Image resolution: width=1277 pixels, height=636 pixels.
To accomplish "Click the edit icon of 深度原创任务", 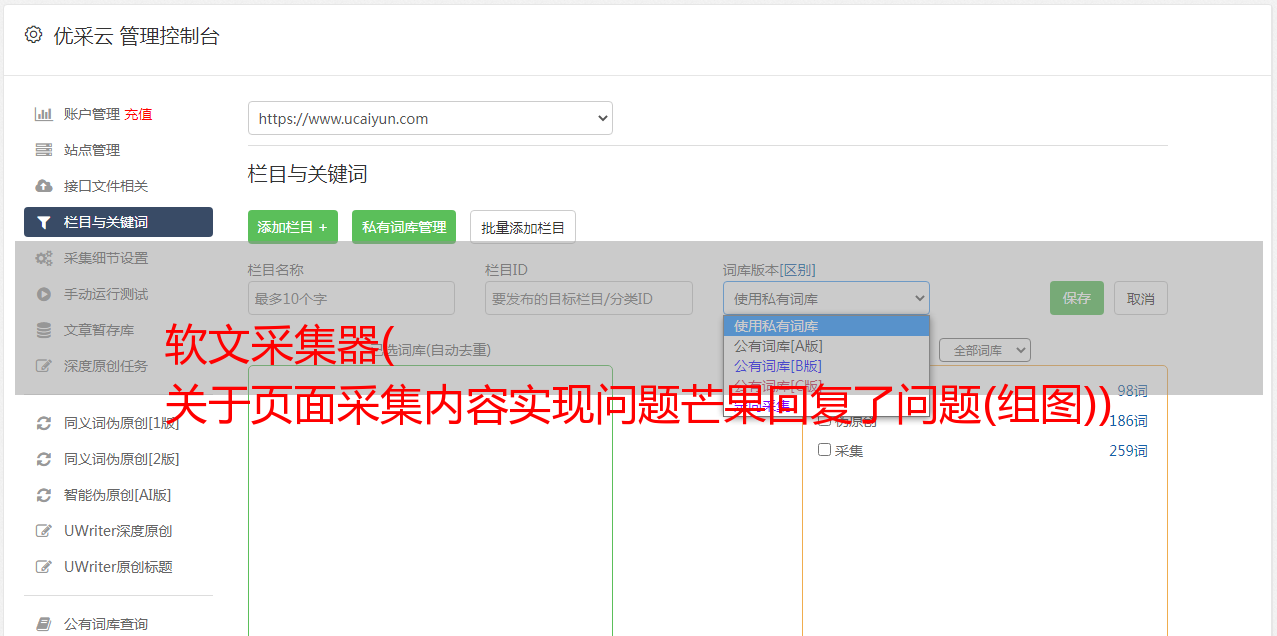I will click(x=44, y=366).
